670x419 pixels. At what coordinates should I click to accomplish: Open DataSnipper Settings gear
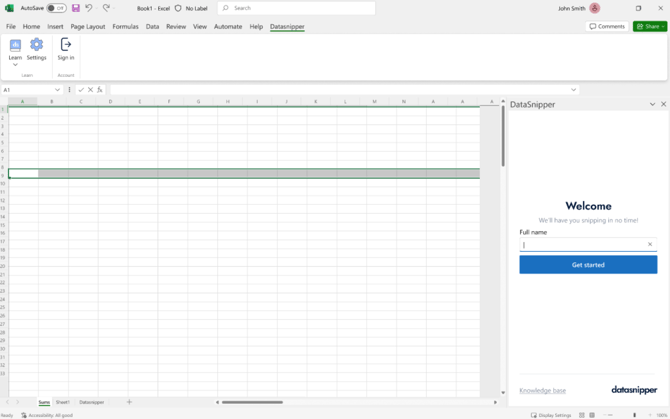click(36, 44)
